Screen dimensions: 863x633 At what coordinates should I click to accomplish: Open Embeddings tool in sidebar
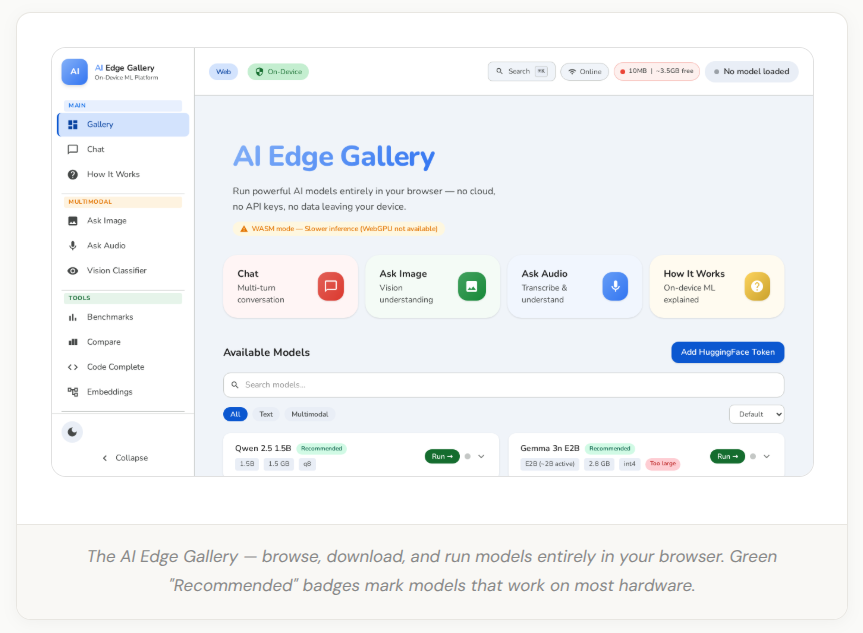123,391
